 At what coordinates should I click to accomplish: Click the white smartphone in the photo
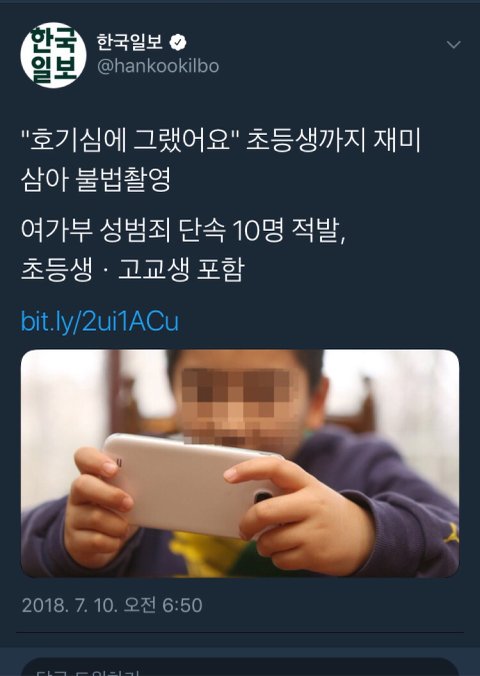[190, 483]
